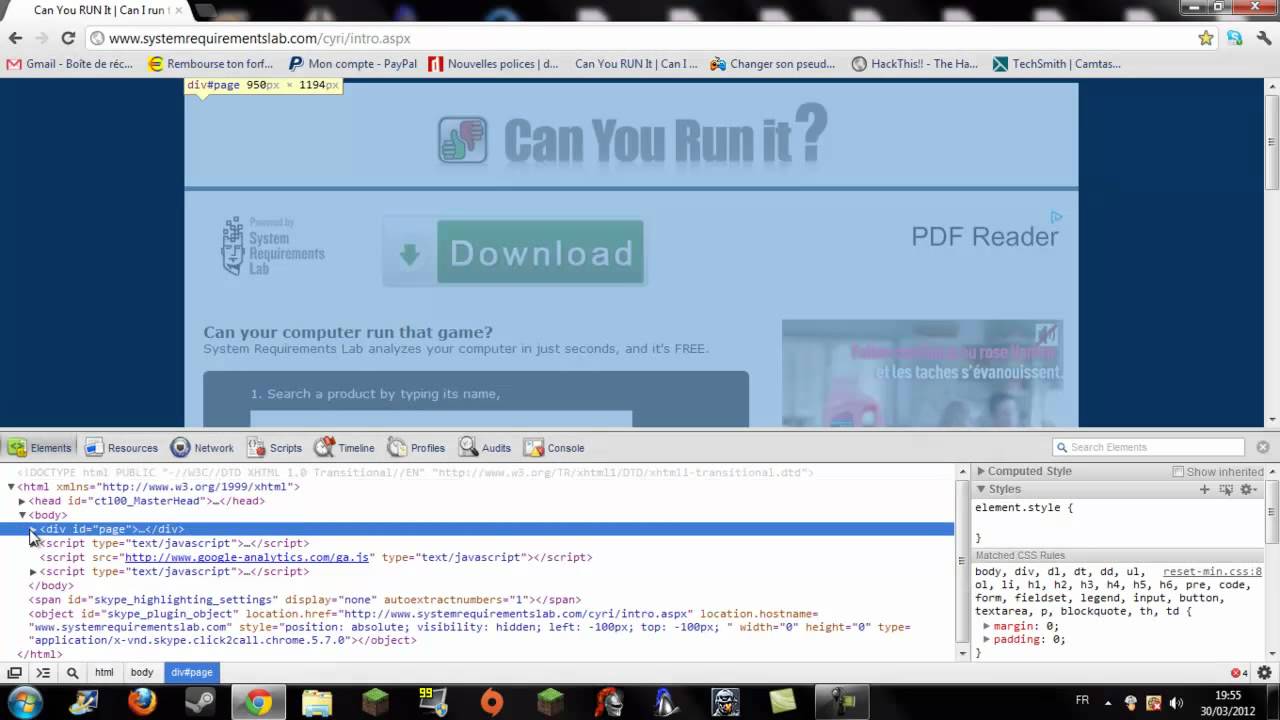Collapse the html element node
This screenshot has width=1280, height=720.
pos(11,487)
